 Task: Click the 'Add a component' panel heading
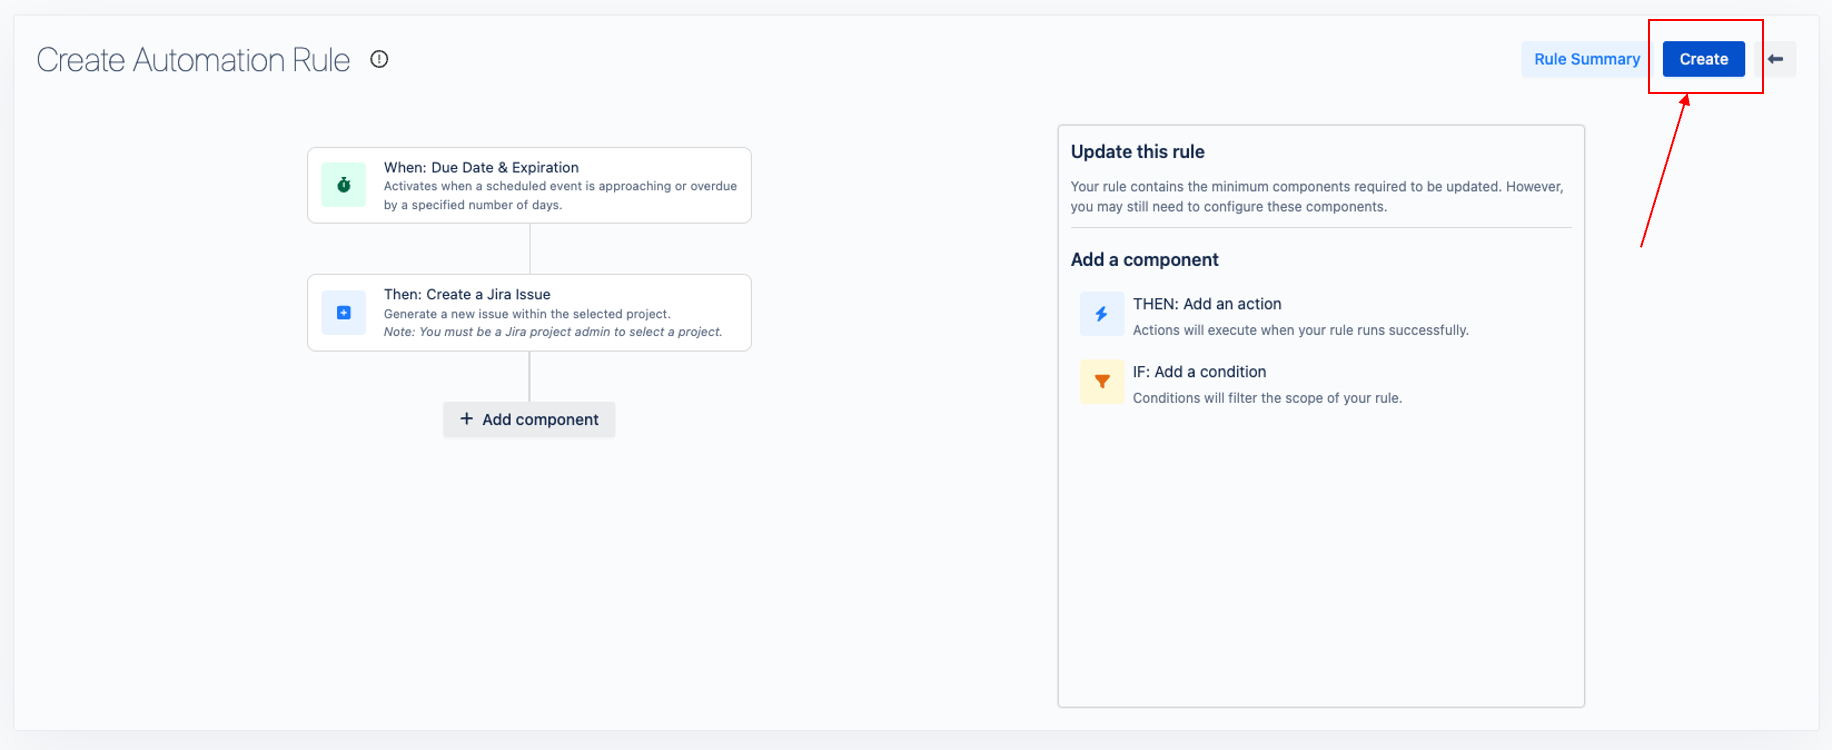tap(1144, 260)
